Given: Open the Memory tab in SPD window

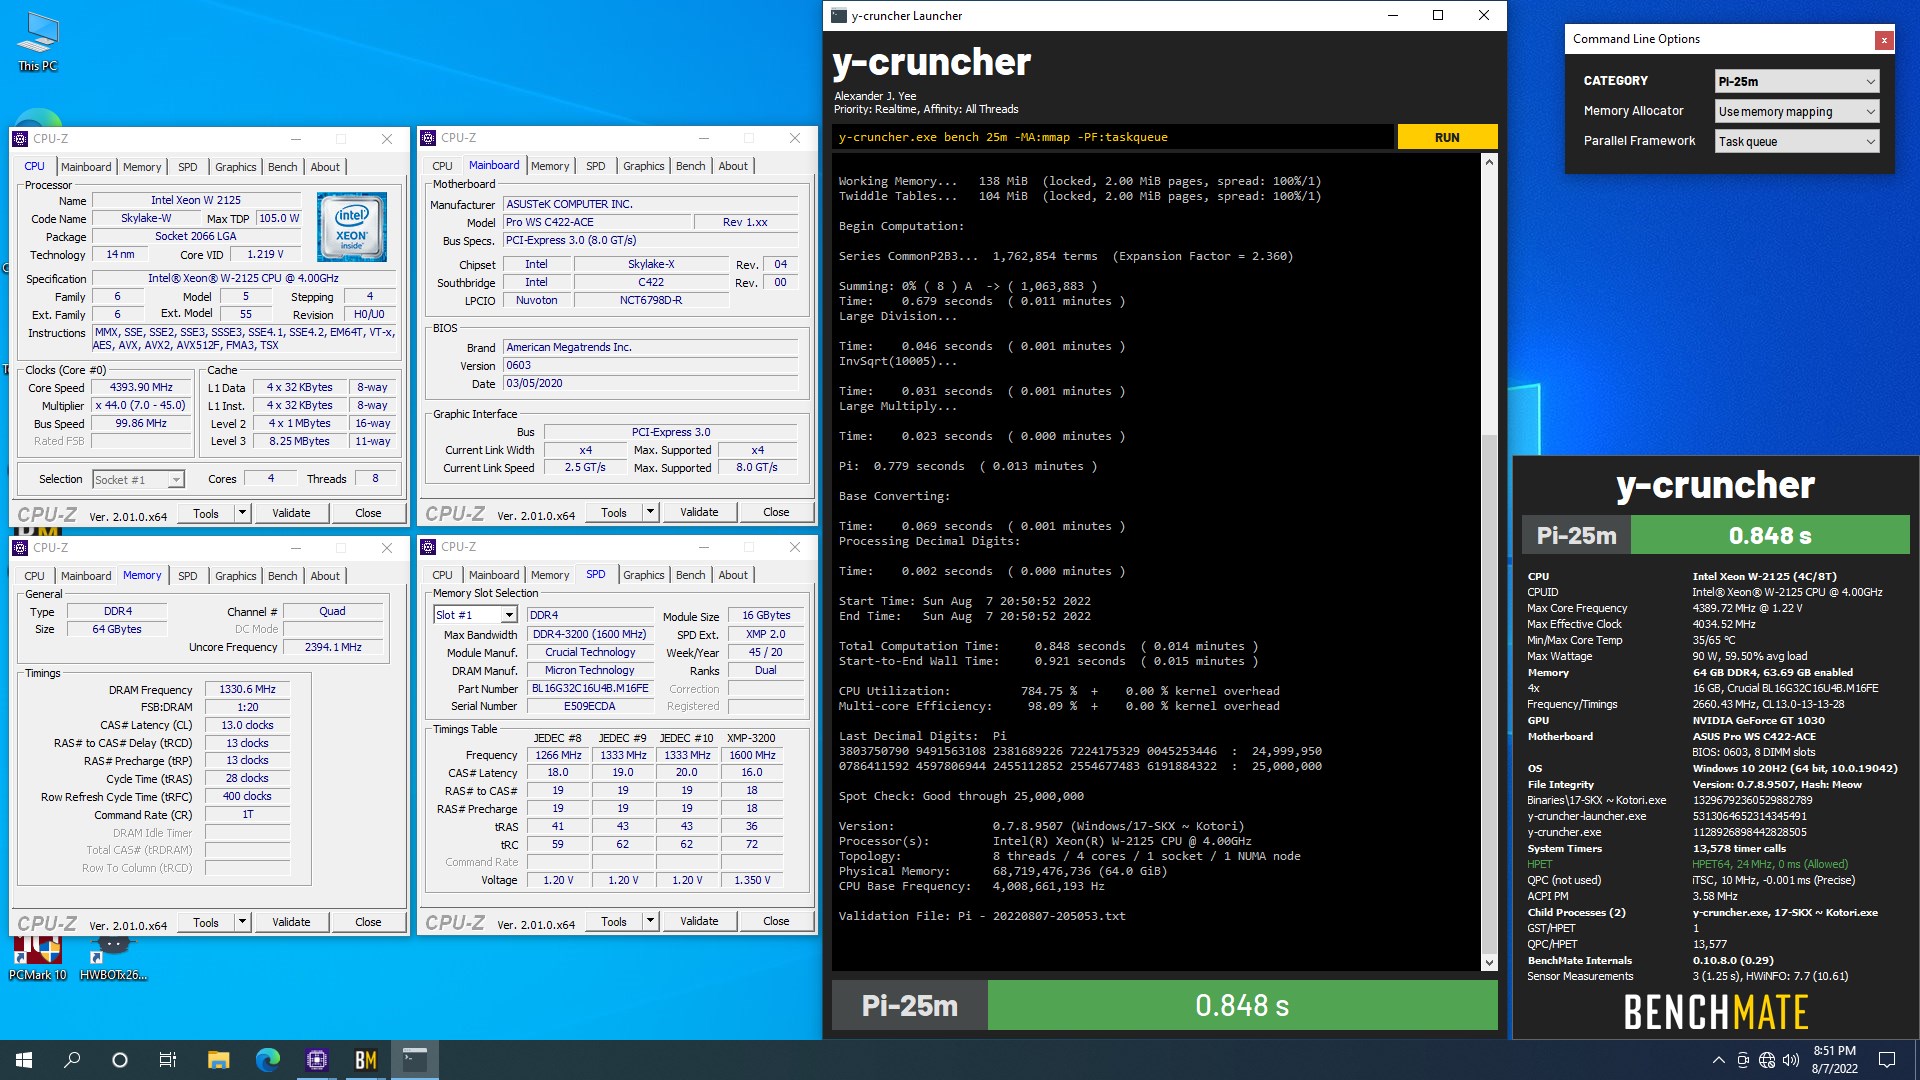Looking at the screenshot, I should (550, 575).
